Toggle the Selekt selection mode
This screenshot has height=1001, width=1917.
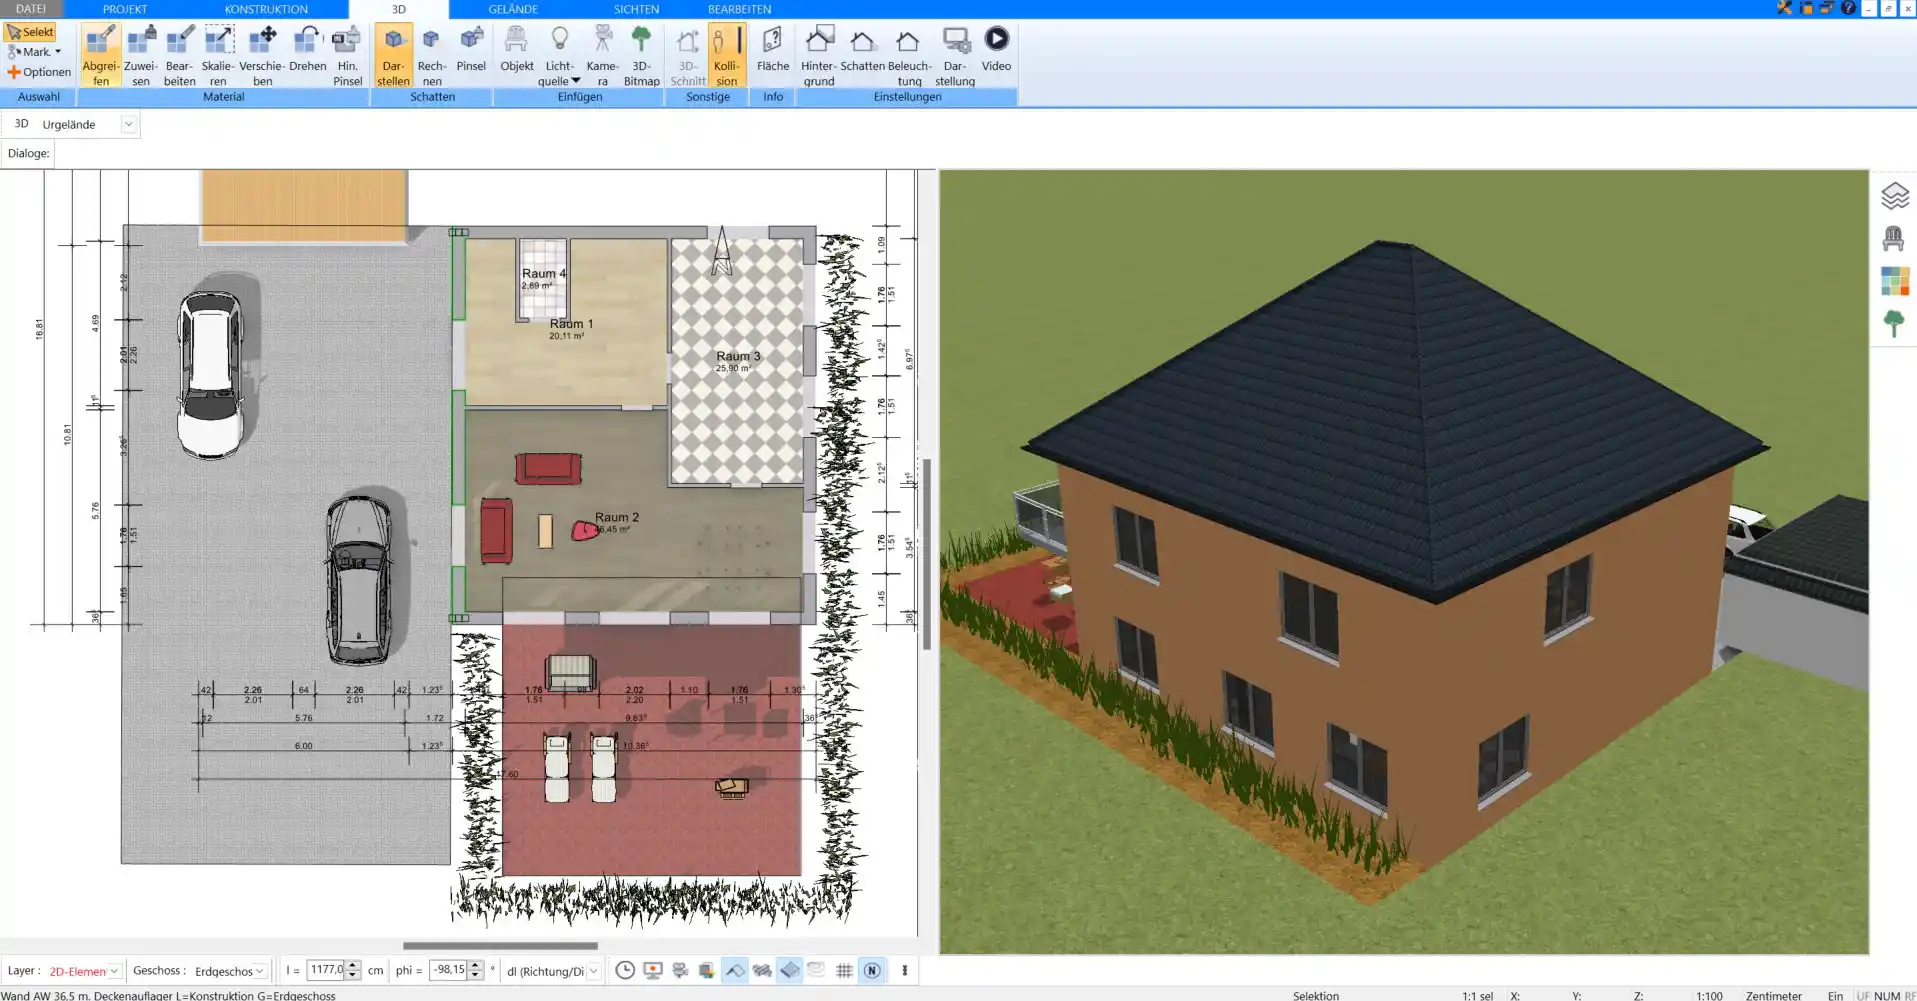(30, 32)
